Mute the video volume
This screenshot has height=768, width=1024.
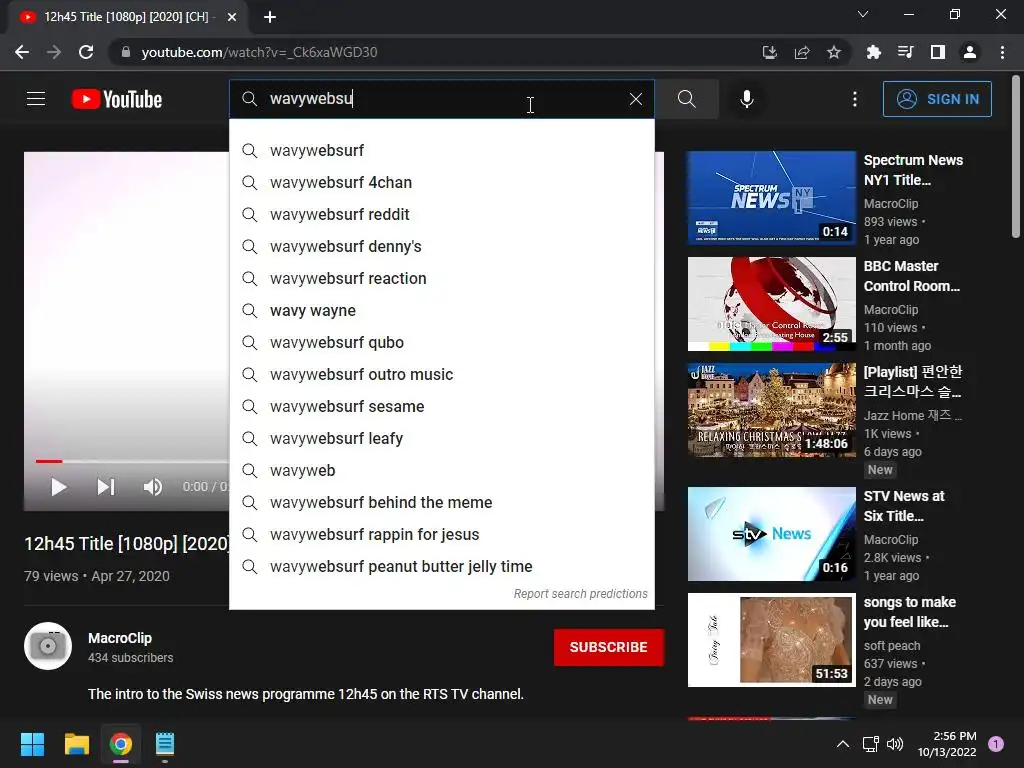point(153,487)
